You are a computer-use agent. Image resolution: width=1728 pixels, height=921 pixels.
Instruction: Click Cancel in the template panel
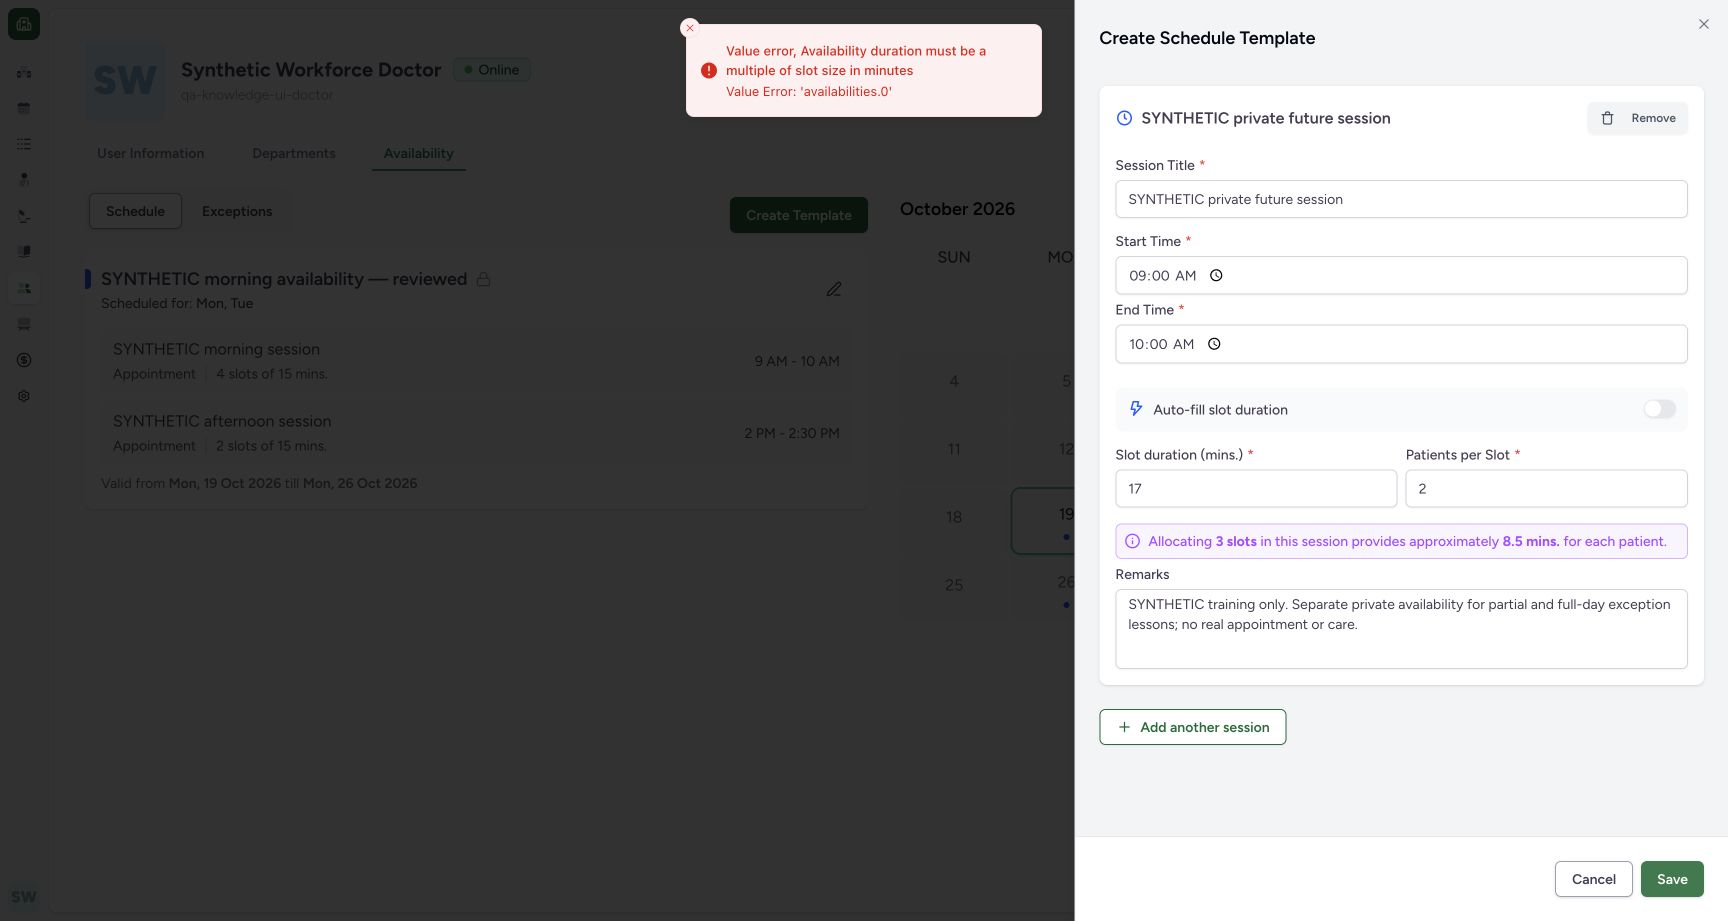coord(1594,879)
